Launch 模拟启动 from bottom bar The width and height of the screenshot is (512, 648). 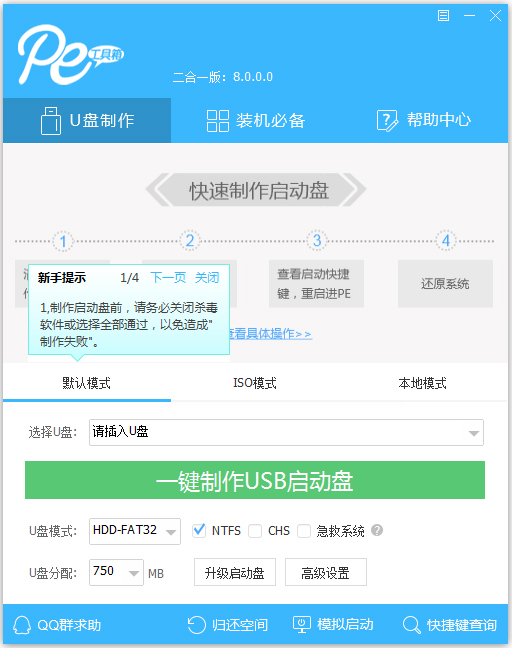click(333, 625)
